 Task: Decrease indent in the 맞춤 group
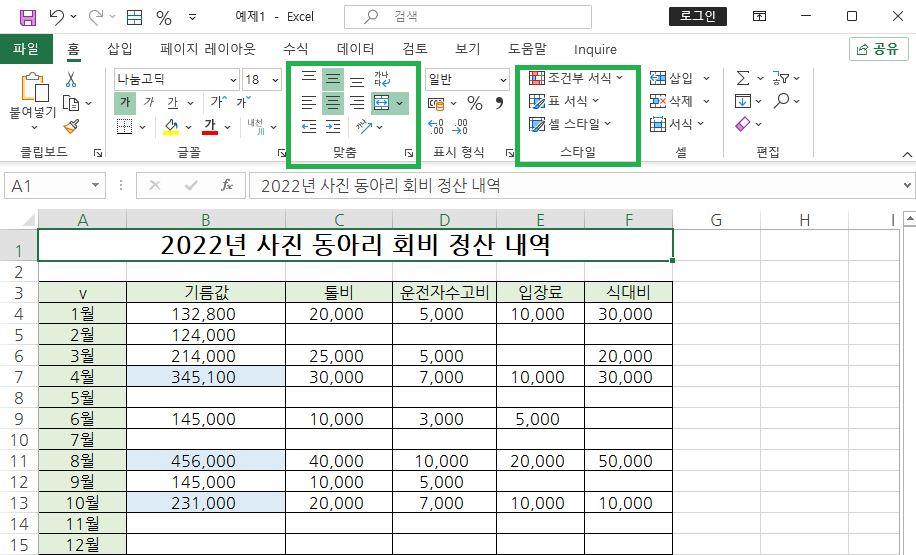309,126
